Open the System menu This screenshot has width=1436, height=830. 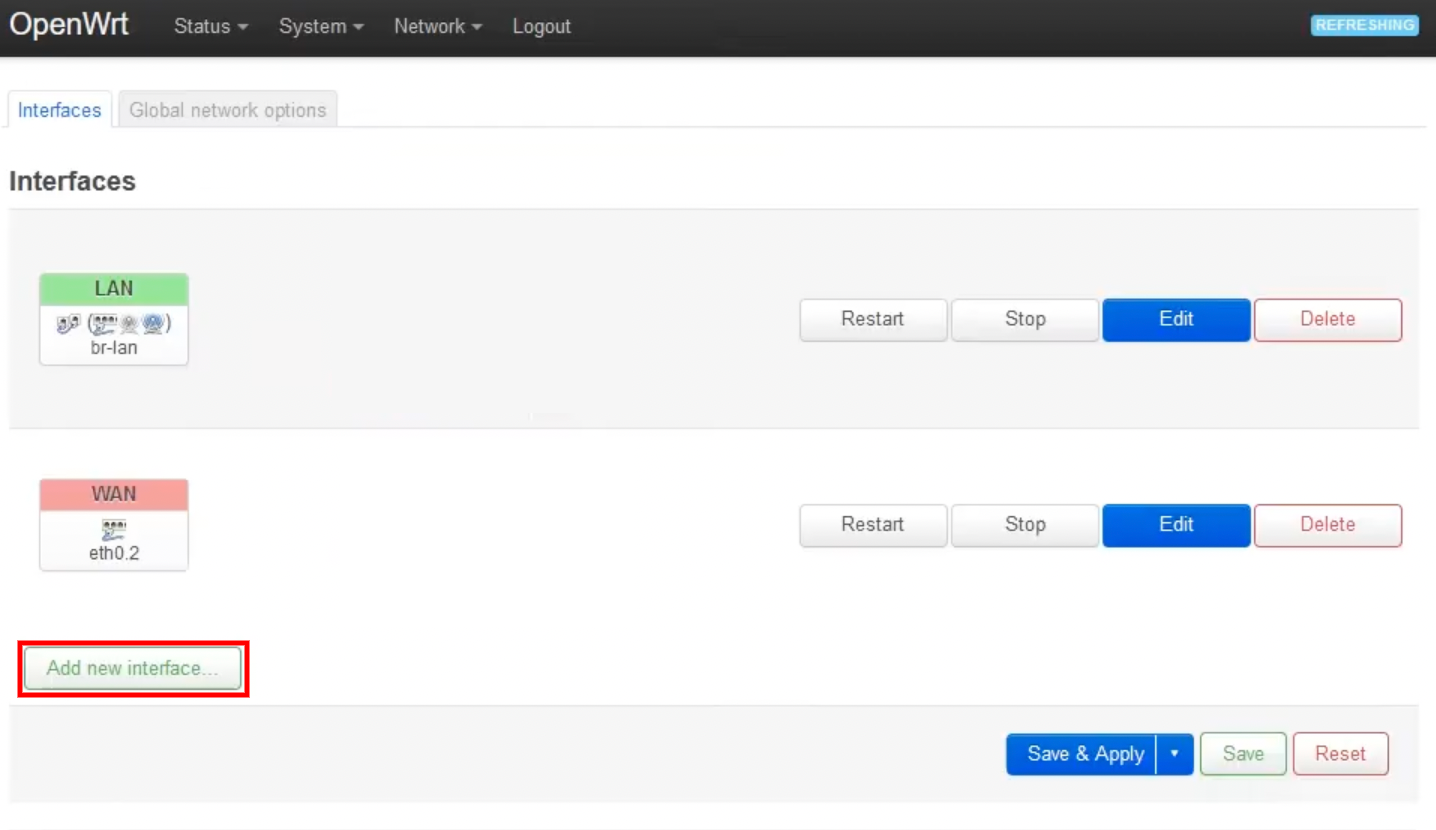pyautogui.click(x=320, y=27)
